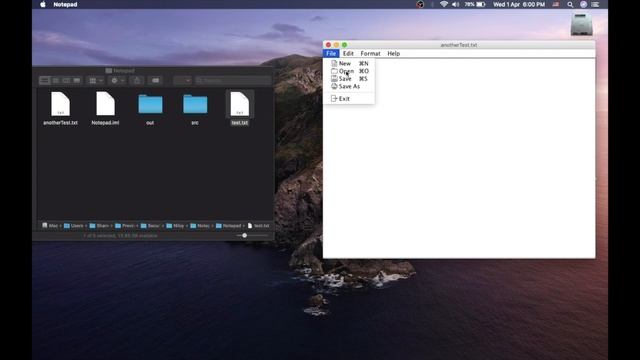The height and width of the screenshot is (360, 640).
Task: Open the Edit menu in Notepad window
Action: point(348,53)
